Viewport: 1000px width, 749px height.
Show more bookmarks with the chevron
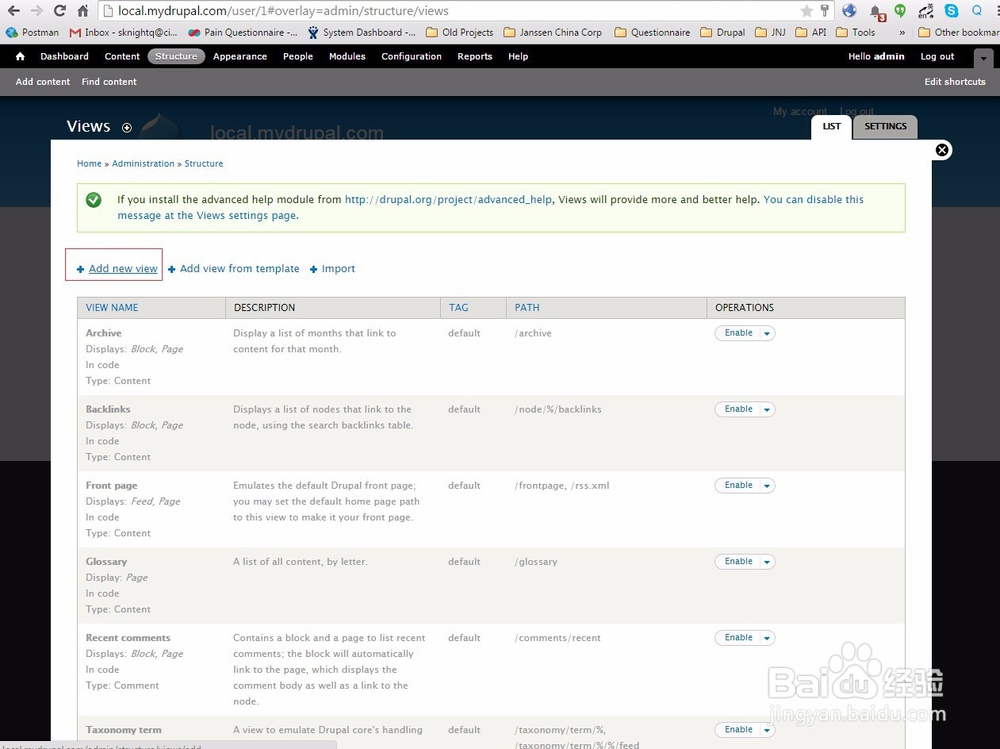[902, 32]
